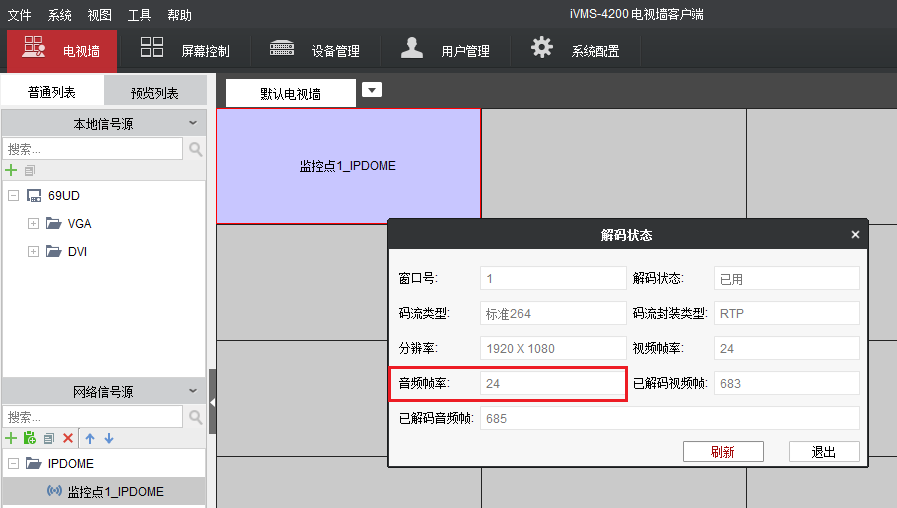
Task: Collapse the IPDOME folder node
Action: (x=13, y=464)
